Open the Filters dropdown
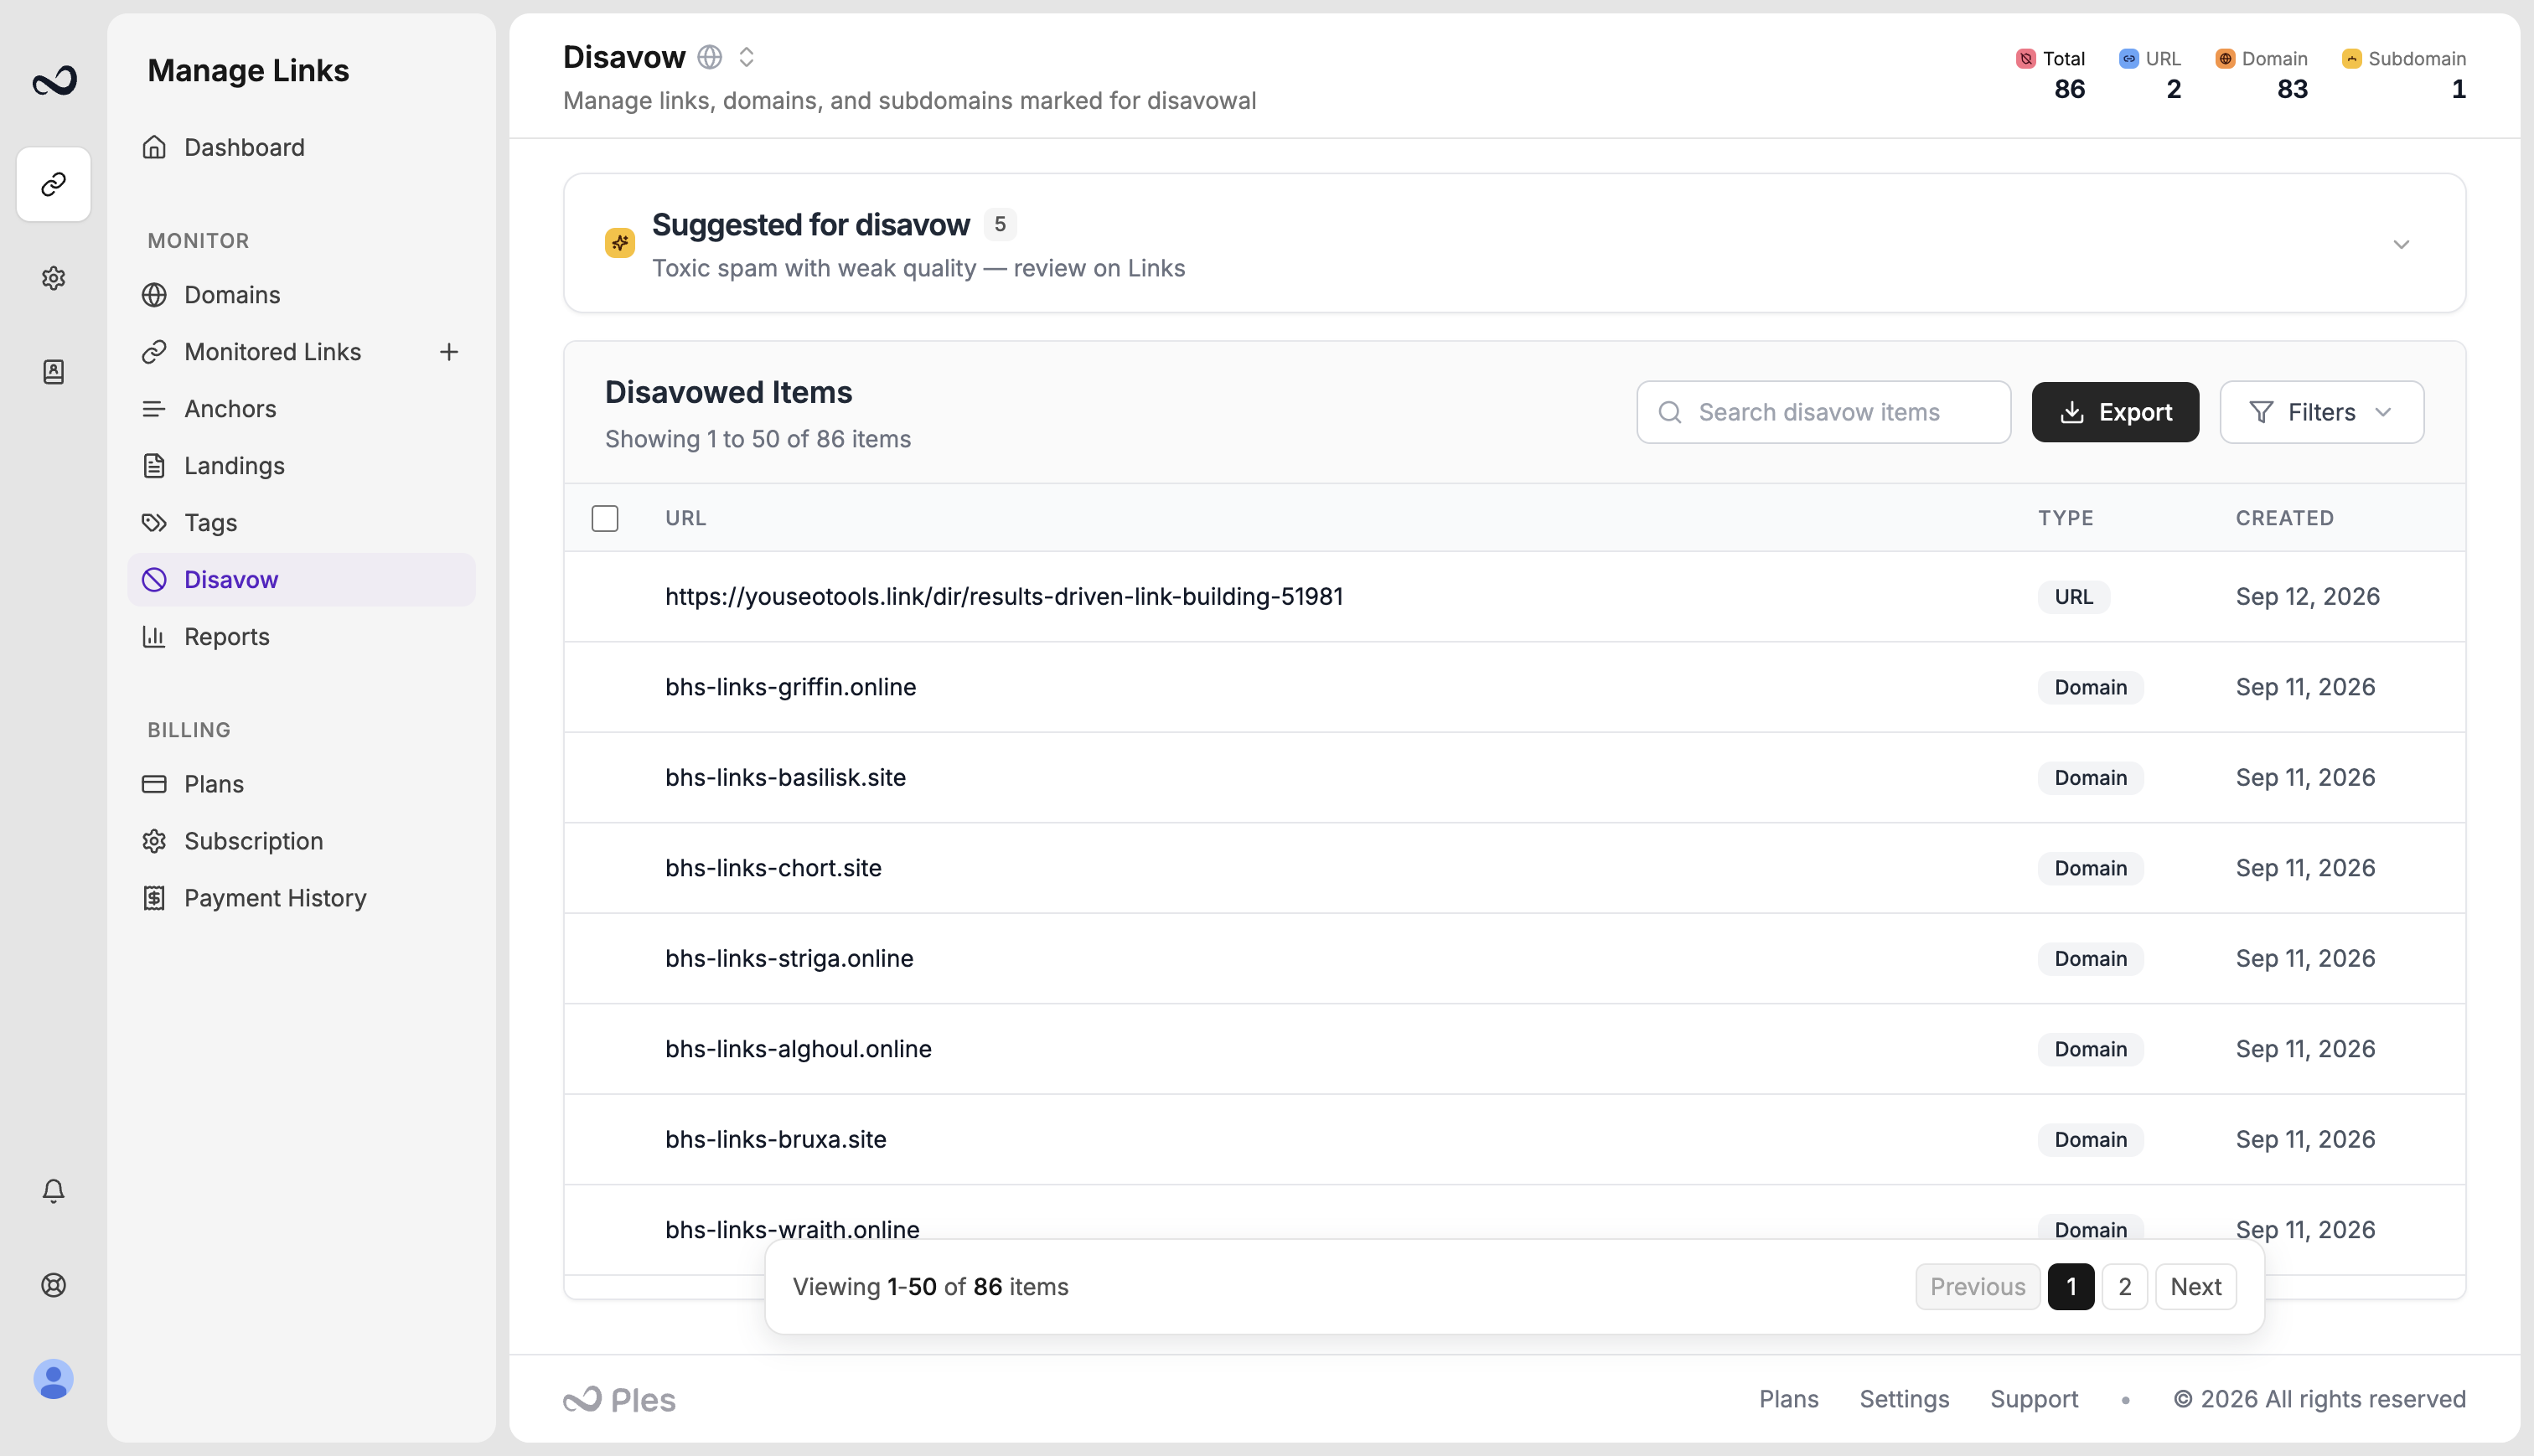This screenshot has height=1456, width=2534. [2322, 412]
